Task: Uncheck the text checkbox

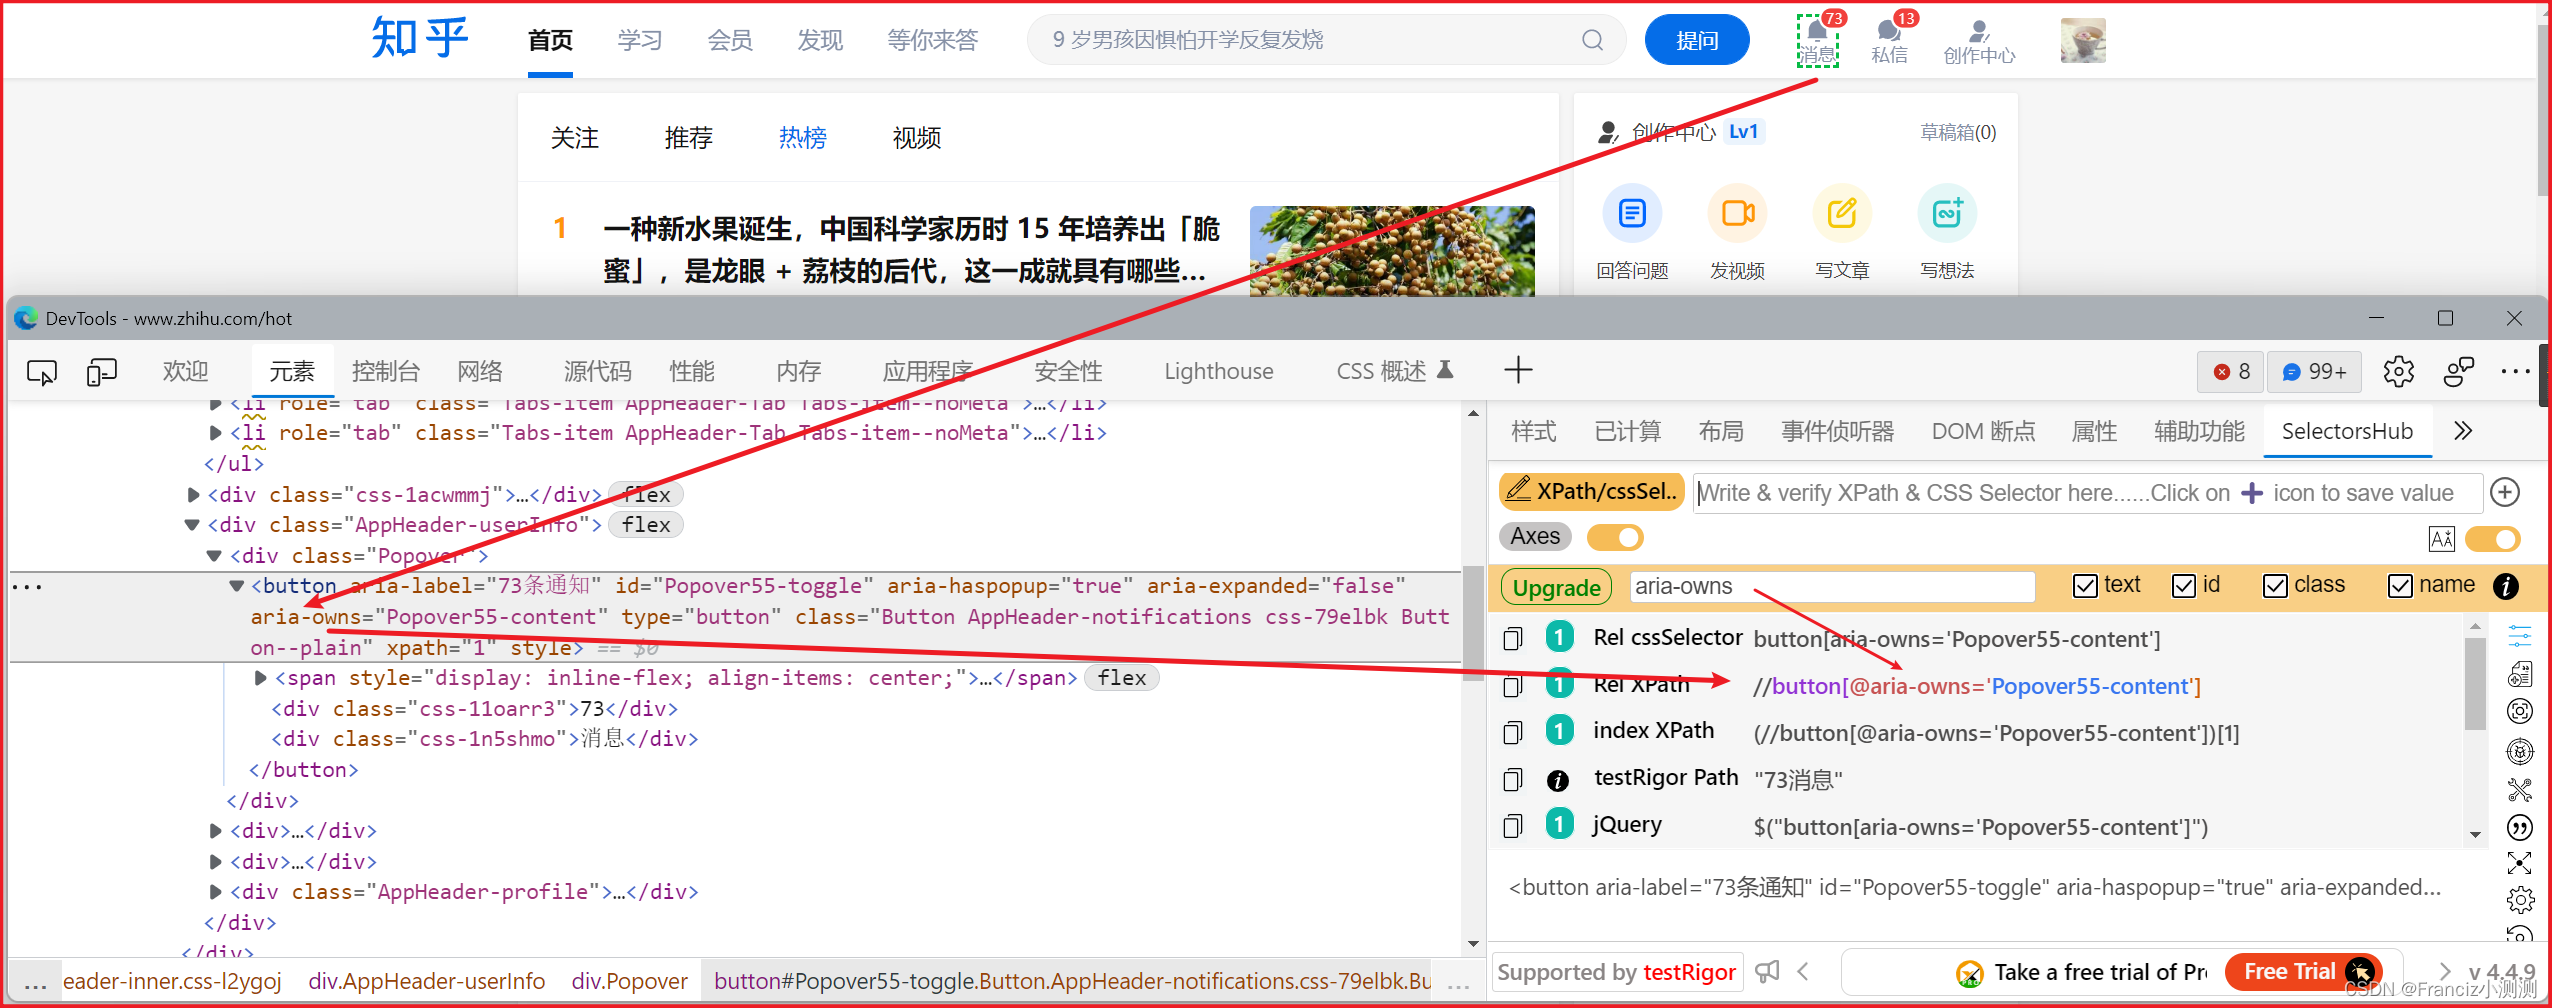Action: pyautogui.click(x=2085, y=586)
